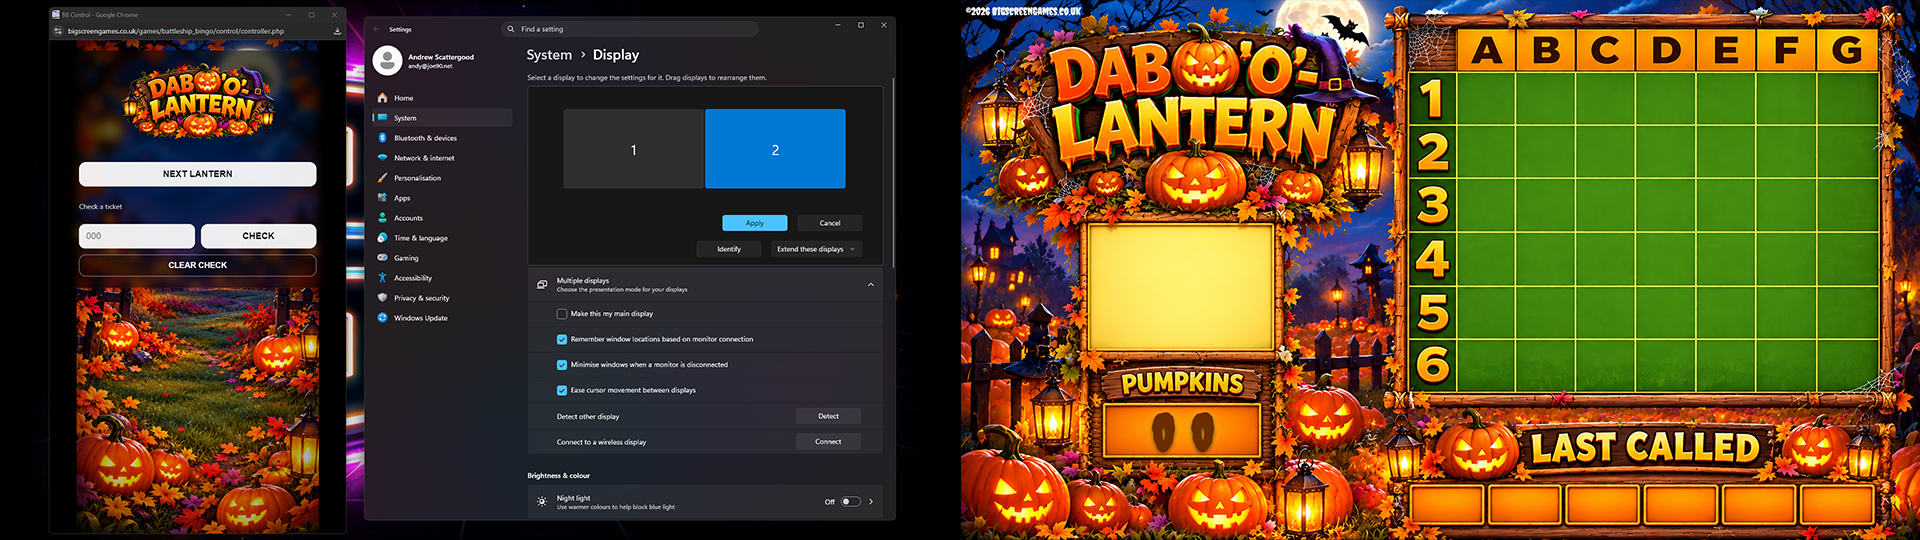Image resolution: width=1920 pixels, height=540 pixels.
Task: Click the Find a setting search box
Action: point(630,29)
